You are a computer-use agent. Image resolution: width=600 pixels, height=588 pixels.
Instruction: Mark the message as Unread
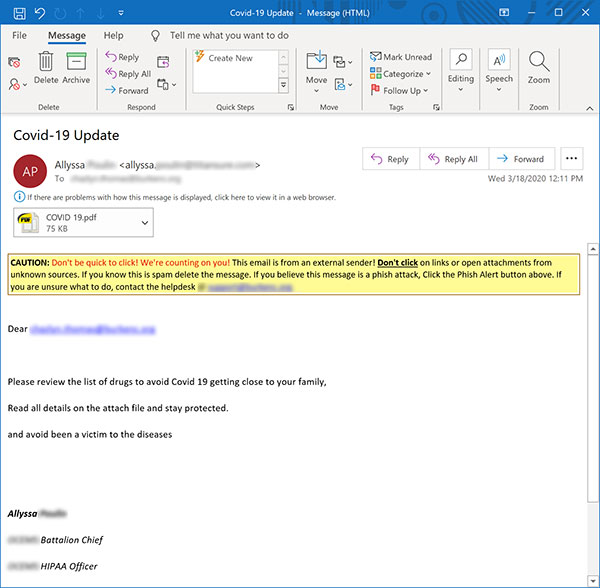pyautogui.click(x=401, y=57)
